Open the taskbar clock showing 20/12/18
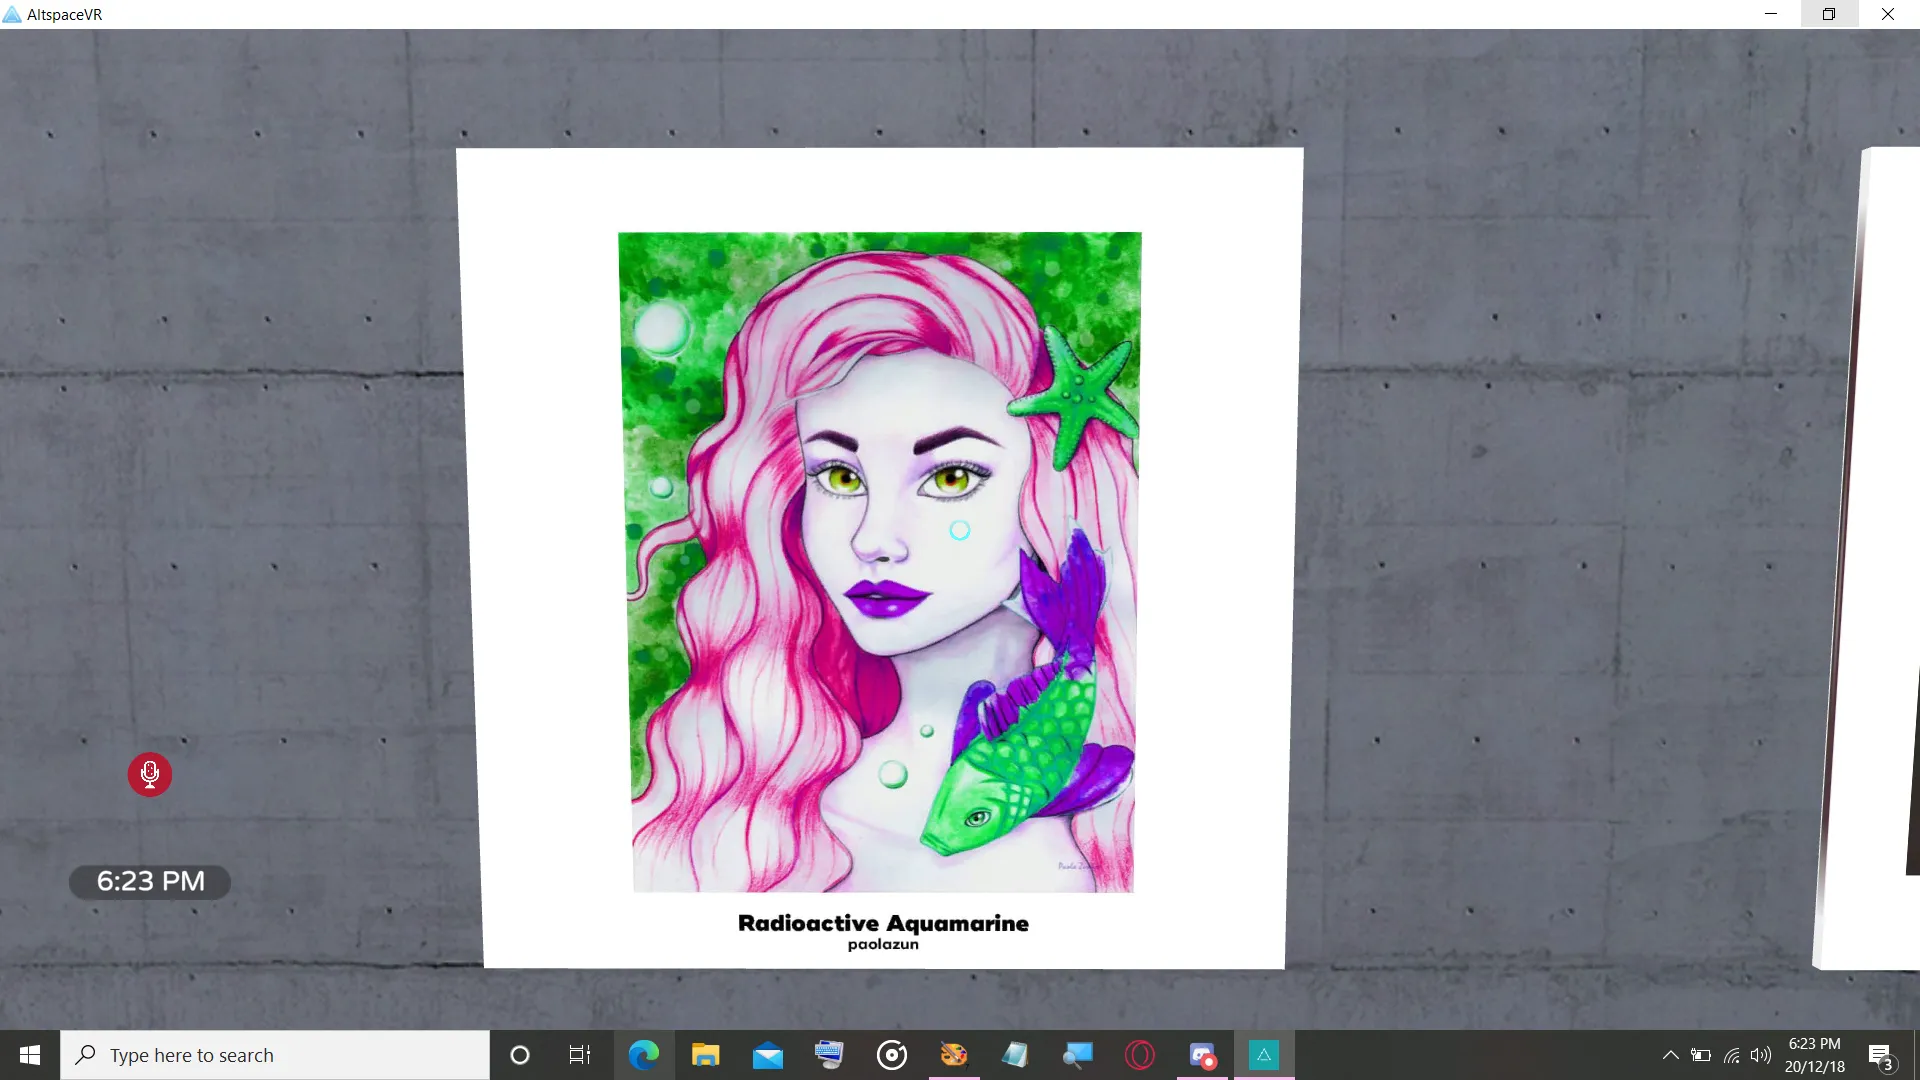Image resolution: width=1920 pixels, height=1080 pixels. coord(1814,1055)
